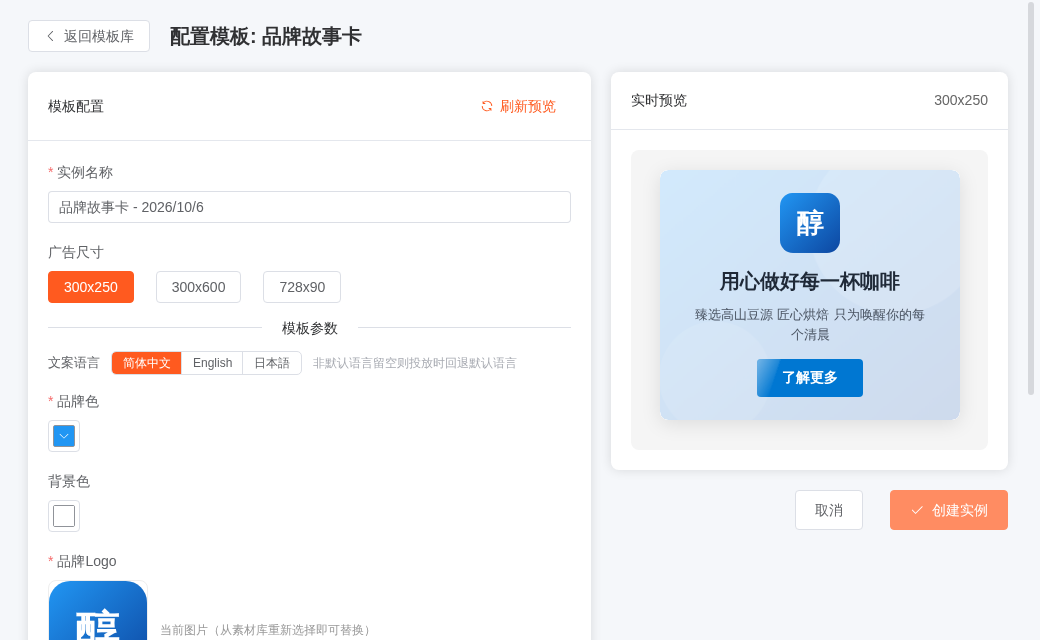The image size is (1040, 640).
Task: Switch copy language to English
Action: coord(212,363)
